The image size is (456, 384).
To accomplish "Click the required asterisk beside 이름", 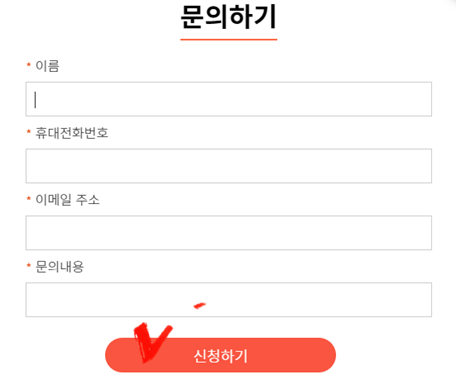I will [x=29, y=64].
